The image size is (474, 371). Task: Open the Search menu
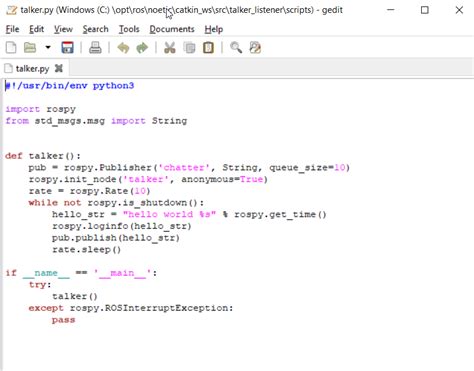tap(95, 29)
